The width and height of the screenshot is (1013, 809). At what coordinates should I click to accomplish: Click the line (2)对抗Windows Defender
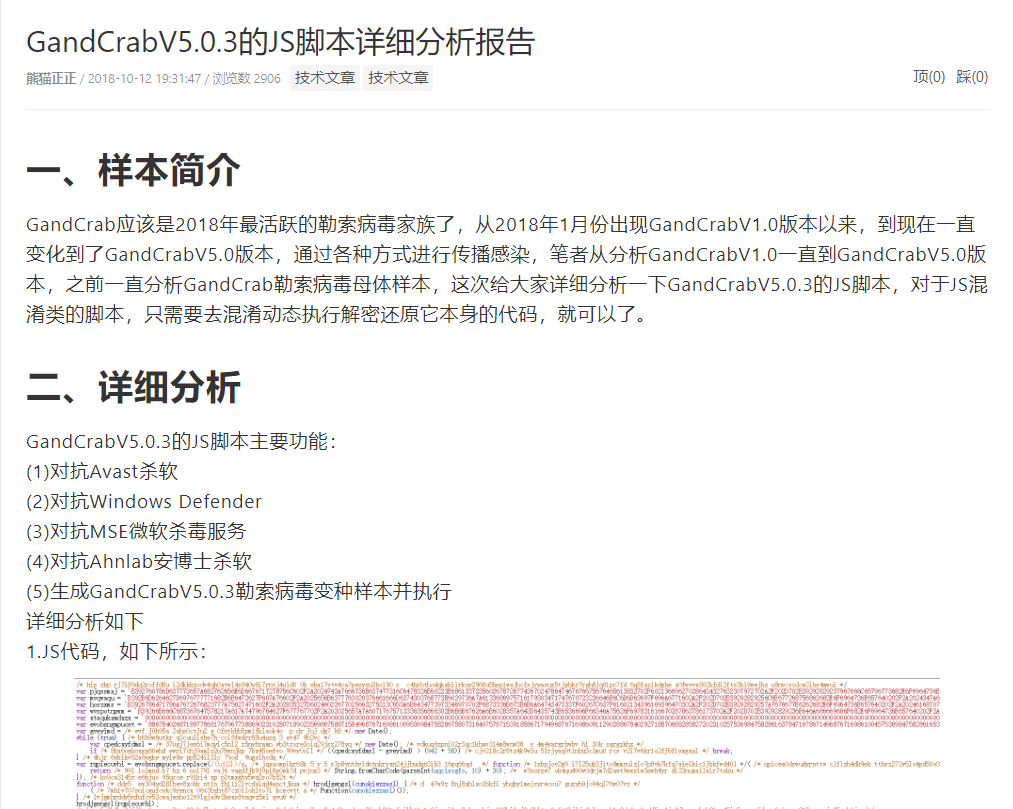[144, 501]
